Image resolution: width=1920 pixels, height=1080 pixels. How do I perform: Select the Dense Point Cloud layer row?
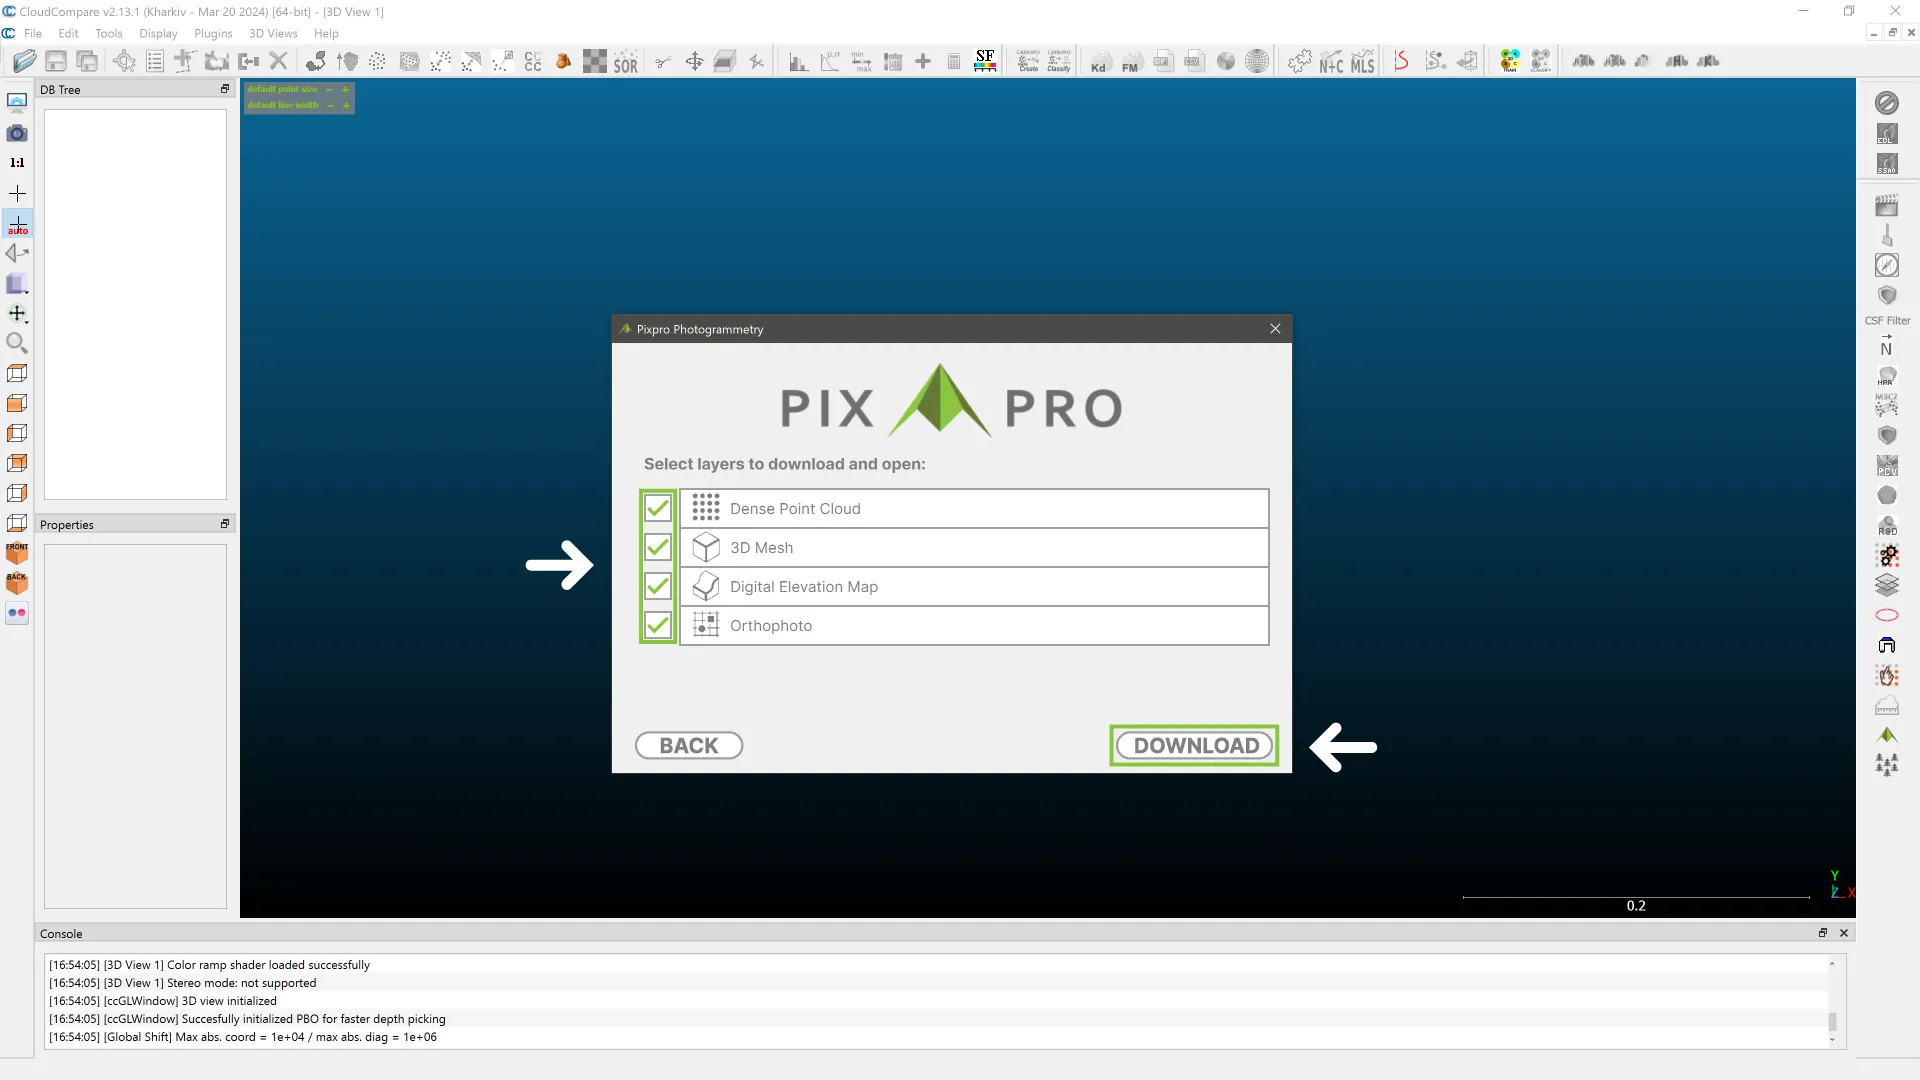[974, 509]
